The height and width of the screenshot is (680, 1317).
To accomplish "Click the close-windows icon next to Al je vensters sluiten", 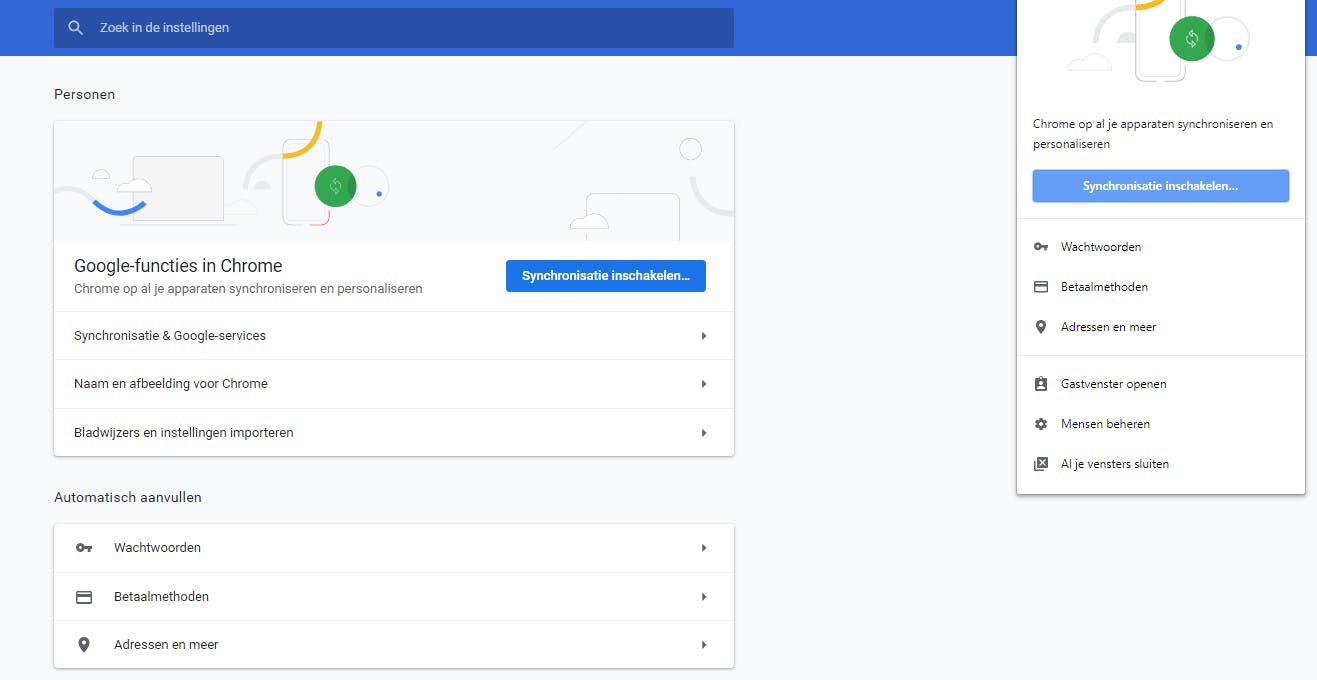I will [1041, 464].
